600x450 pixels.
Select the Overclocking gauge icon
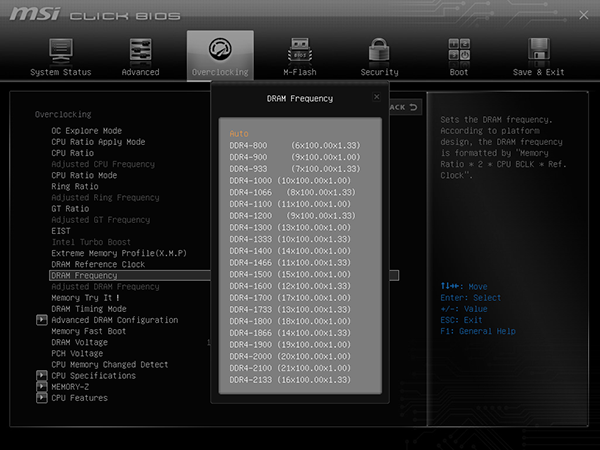pyautogui.click(x=220, y=49)
